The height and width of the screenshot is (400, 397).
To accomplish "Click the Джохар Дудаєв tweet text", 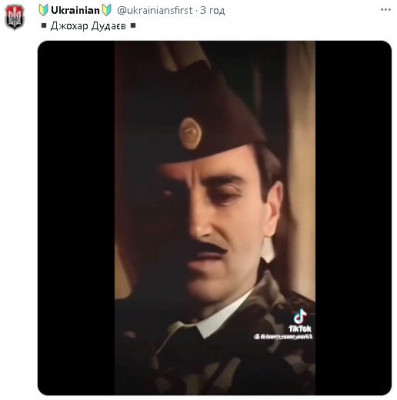I will pos(88,26).
